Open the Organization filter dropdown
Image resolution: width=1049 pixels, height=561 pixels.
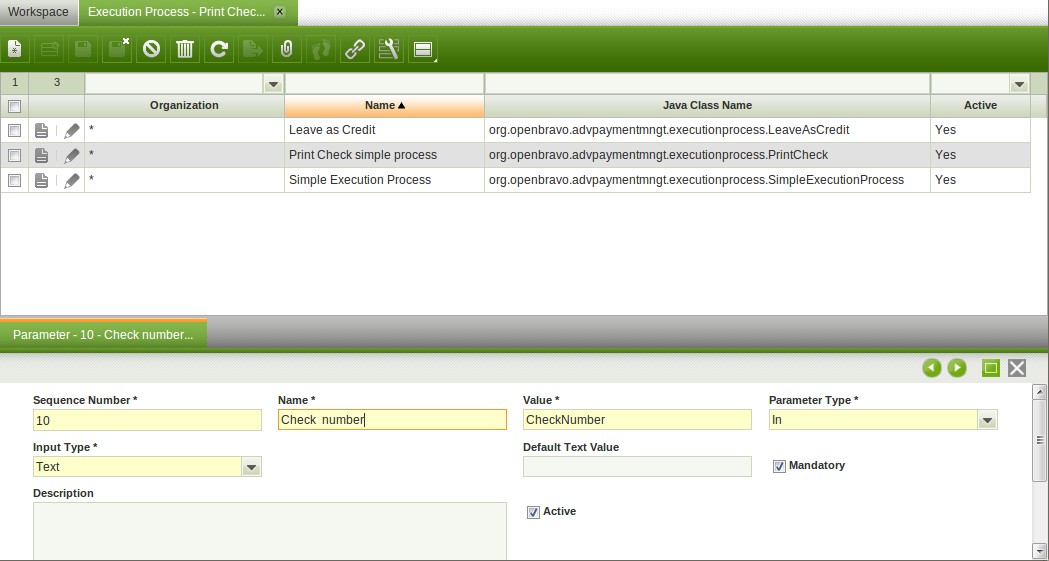point(273,84)
